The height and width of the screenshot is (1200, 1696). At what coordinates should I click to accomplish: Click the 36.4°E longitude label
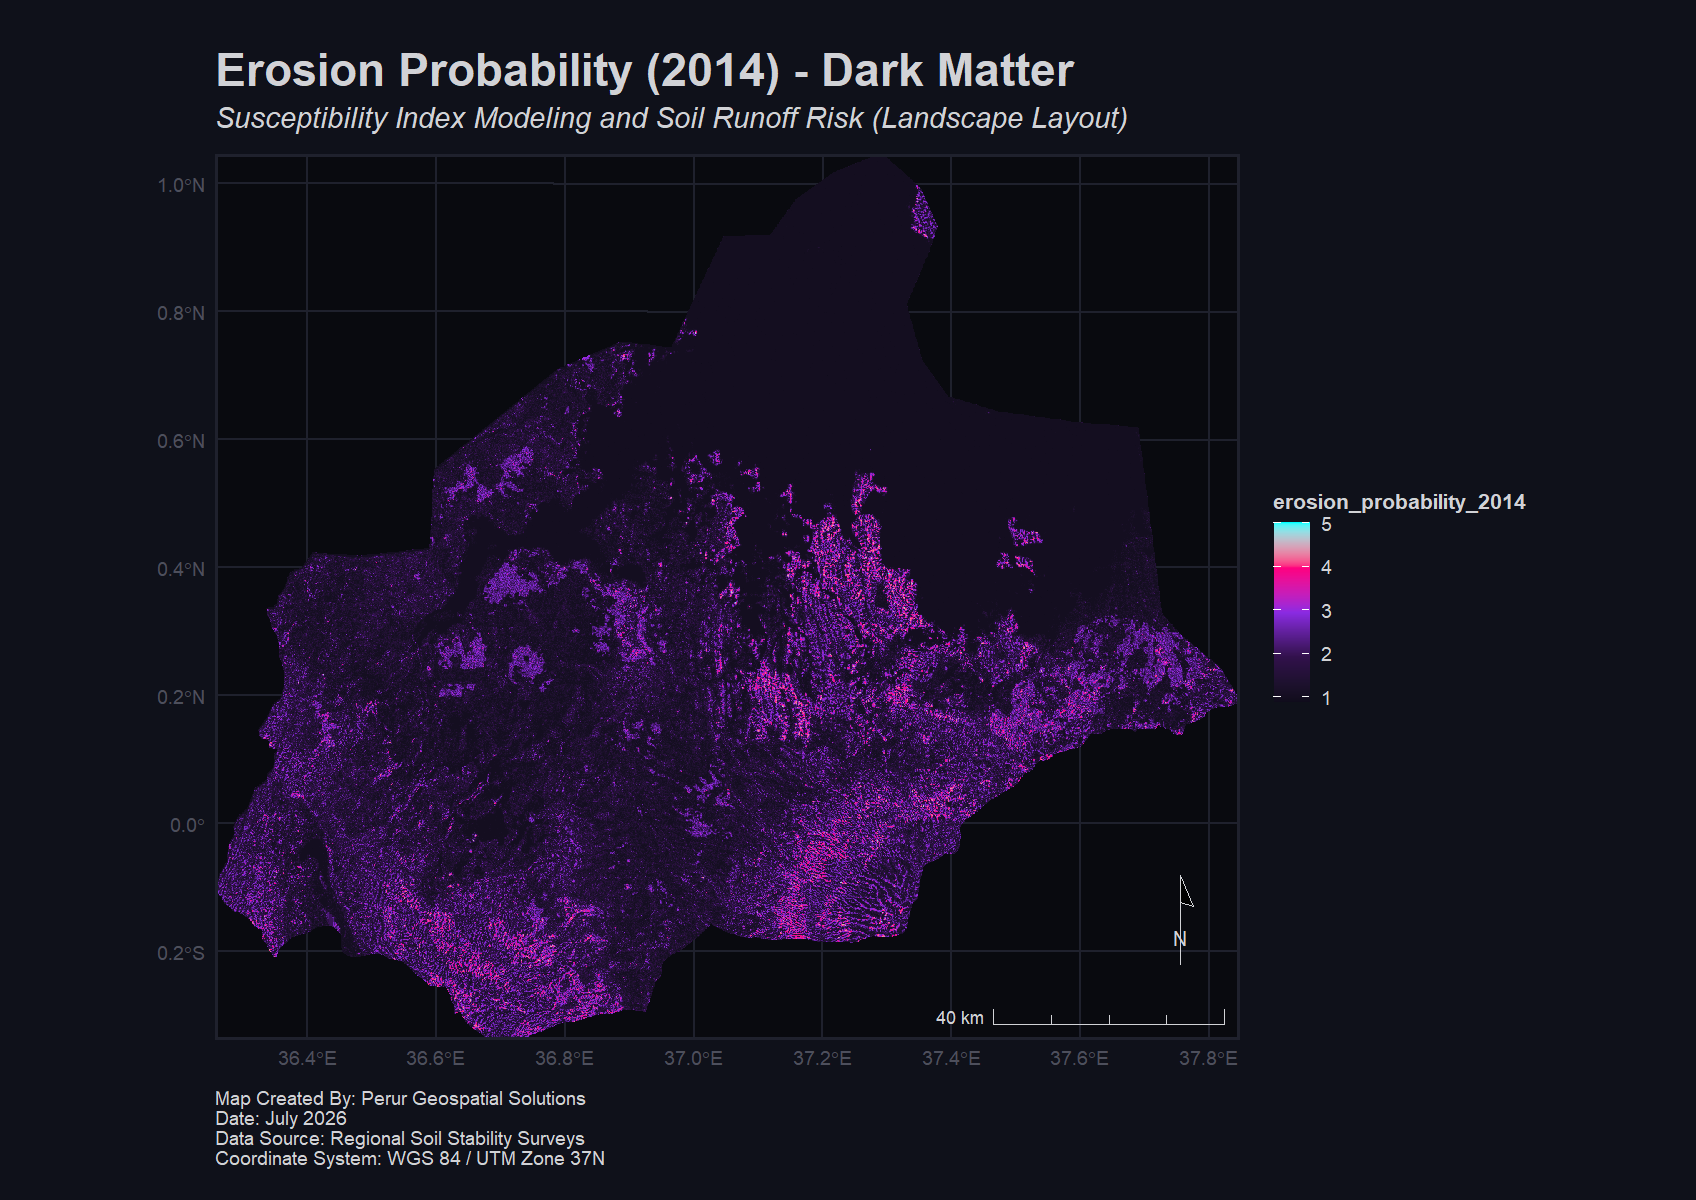coord(307,1058)
